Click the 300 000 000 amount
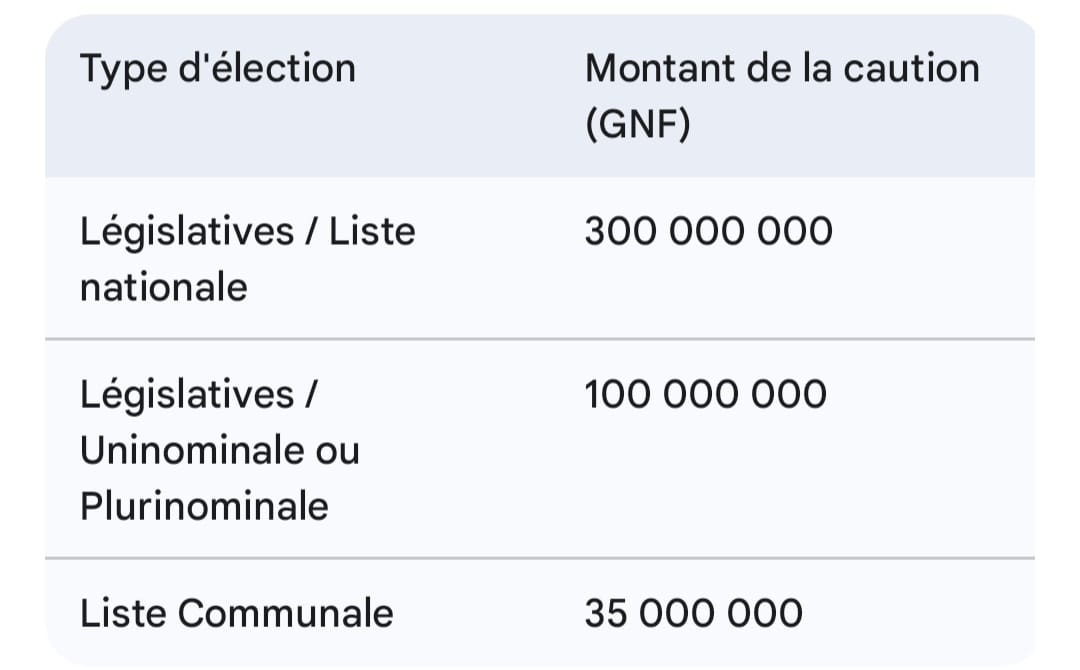 point(709,231)
